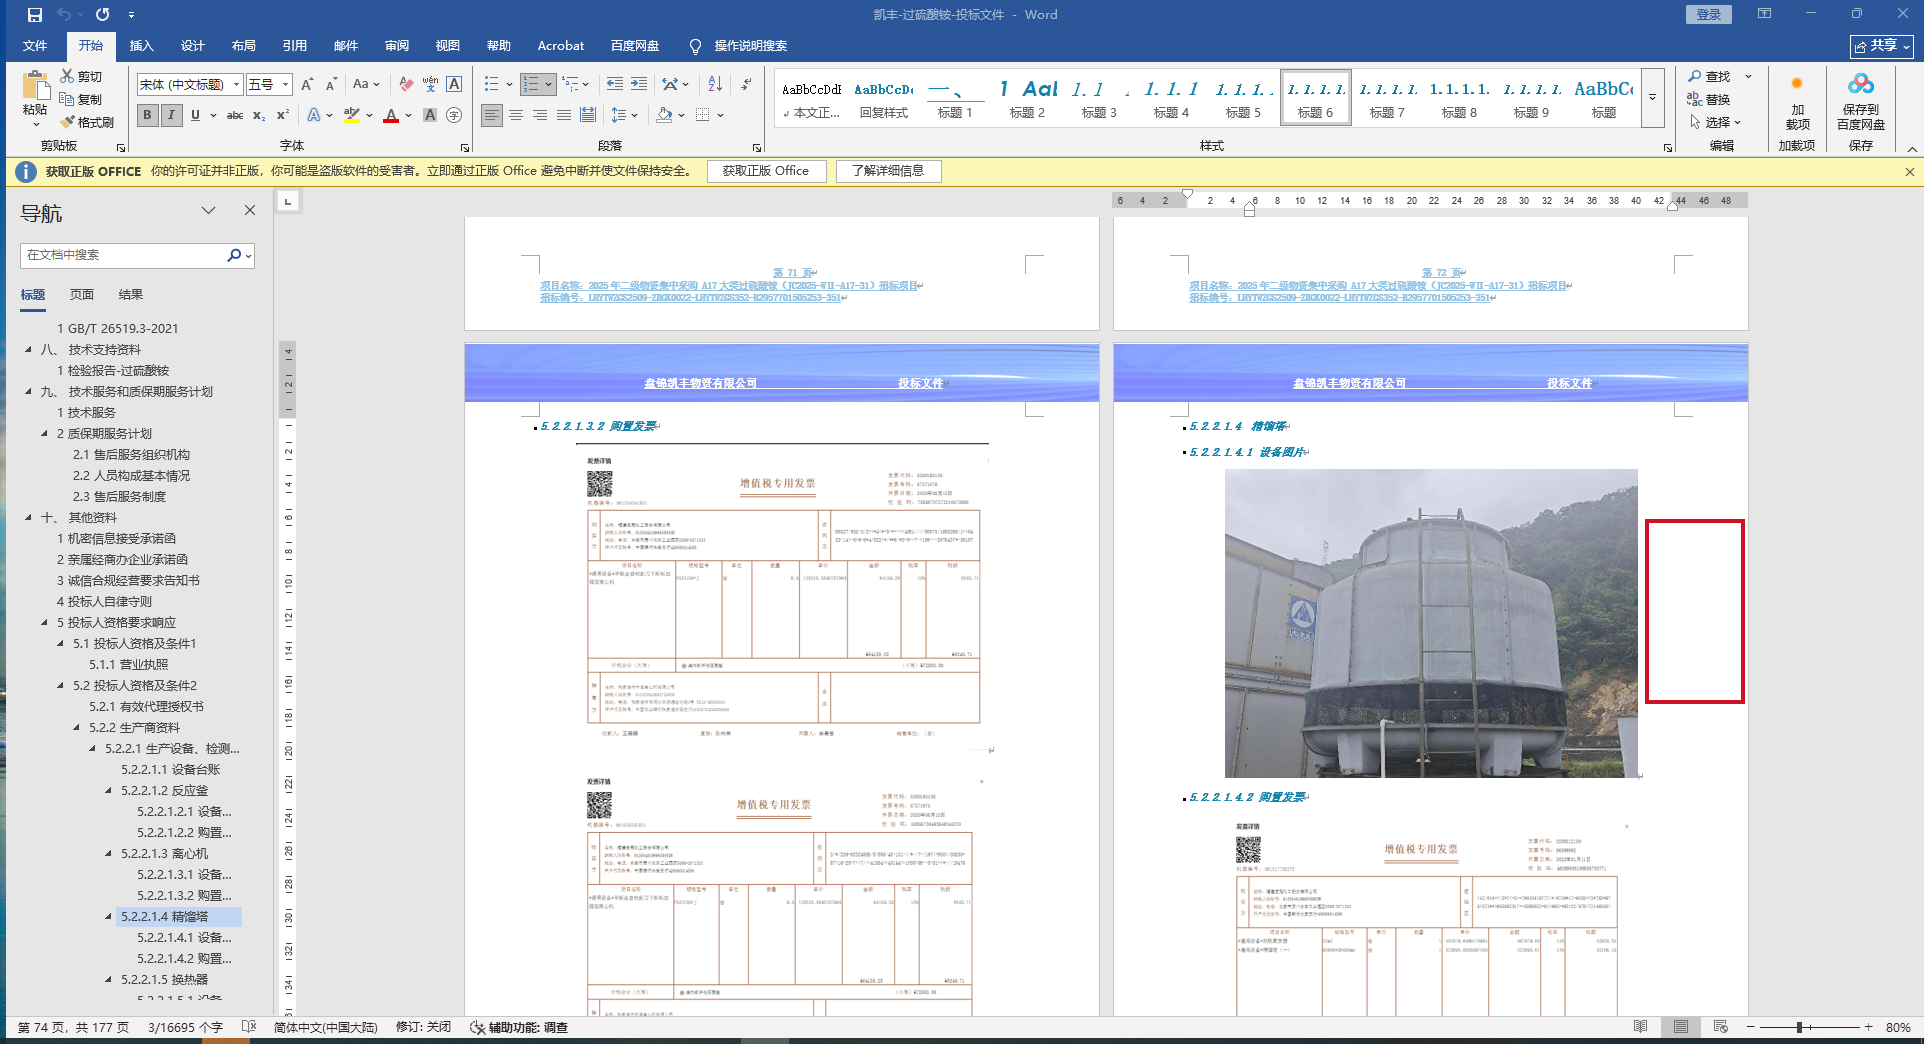Toggle Underline formatting
Image resolution: width=1924 pixels, height=1044 pixels.
(195, 115)
